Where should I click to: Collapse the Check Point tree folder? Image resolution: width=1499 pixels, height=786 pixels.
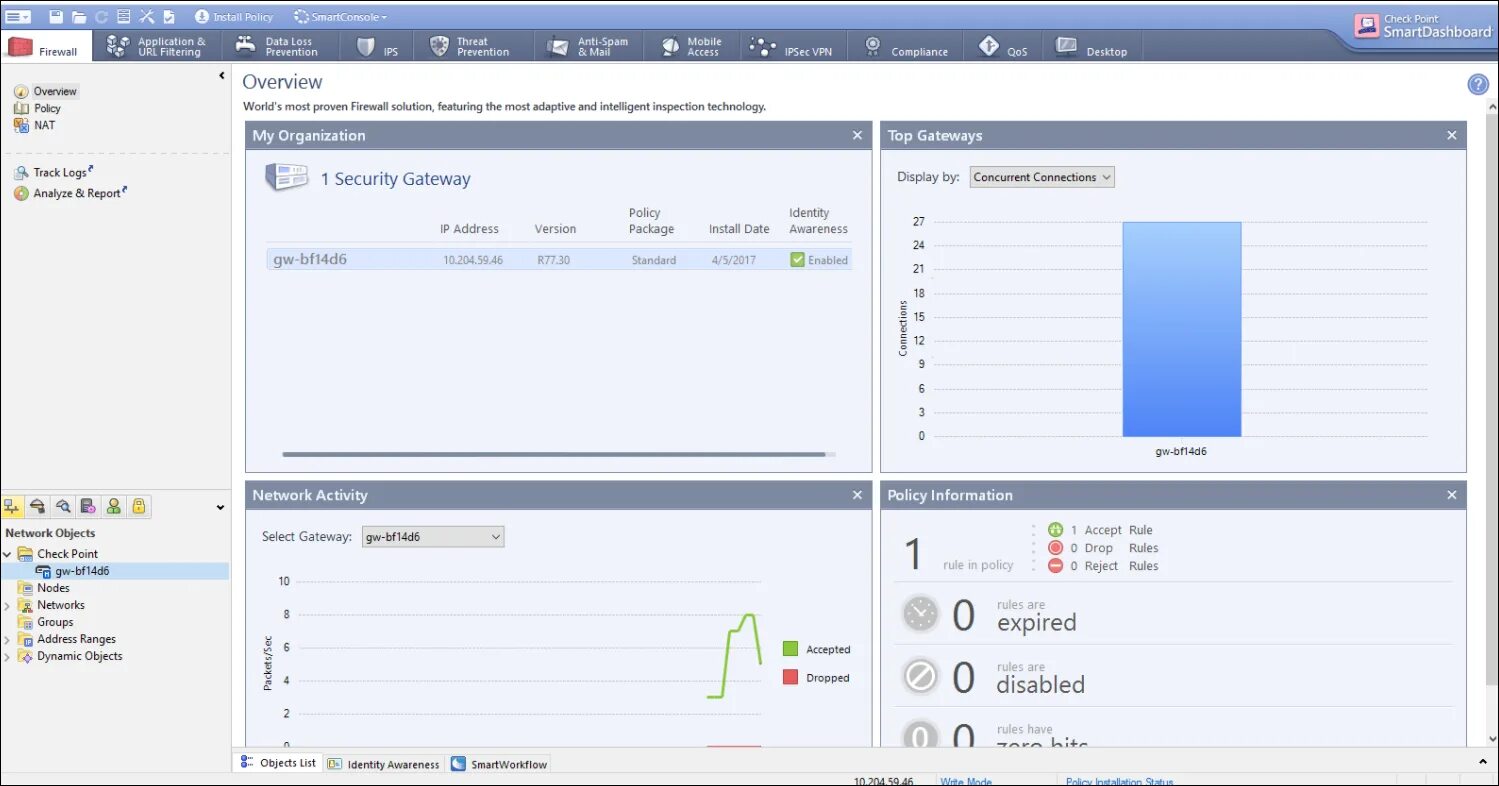(8, 554)
